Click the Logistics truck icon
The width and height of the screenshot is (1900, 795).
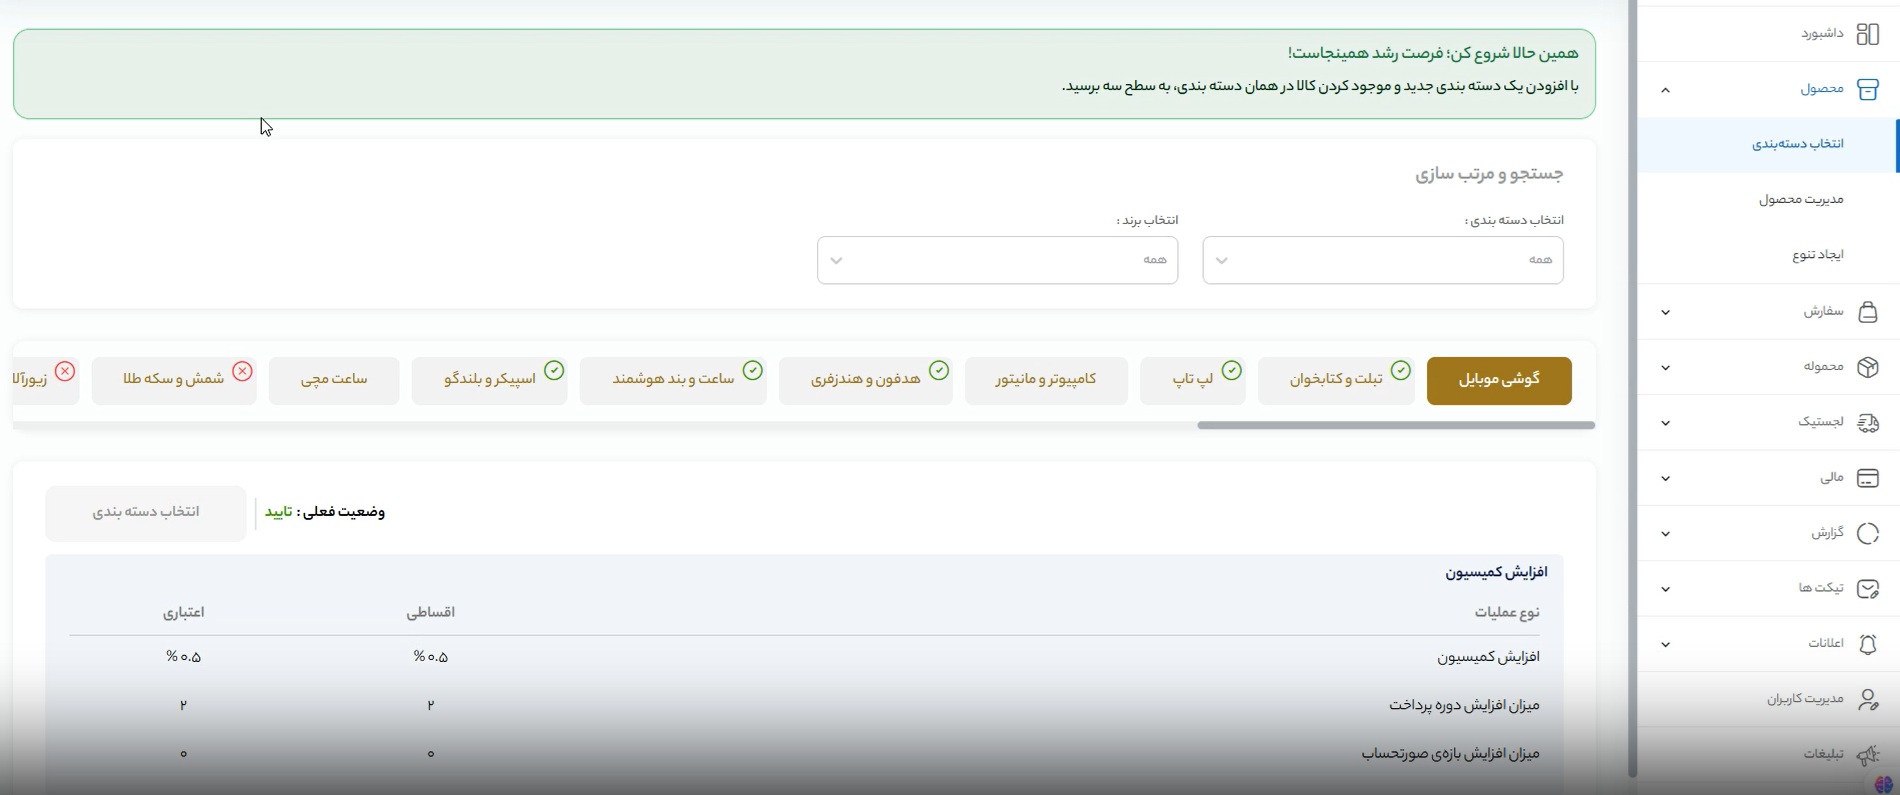(x=1867, y=423)
